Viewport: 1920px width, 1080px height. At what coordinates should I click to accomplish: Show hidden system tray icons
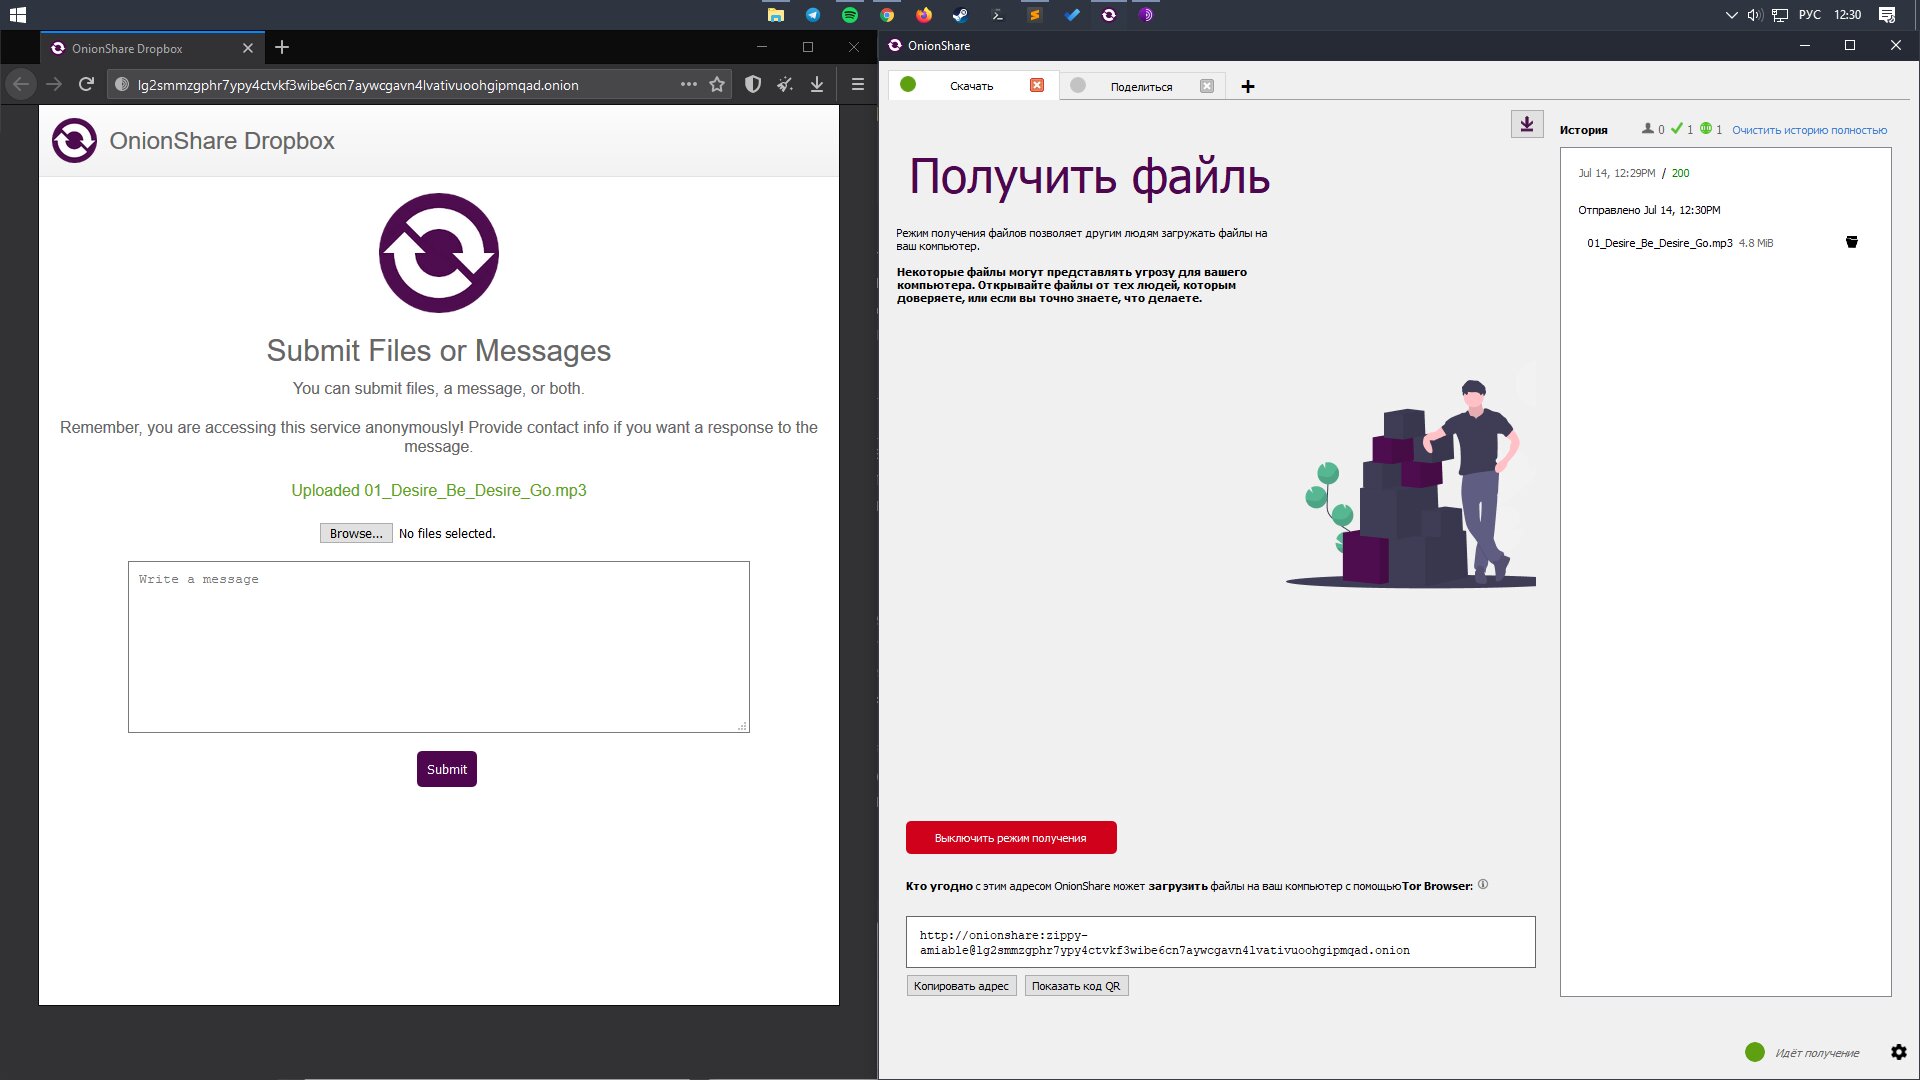1732,15
